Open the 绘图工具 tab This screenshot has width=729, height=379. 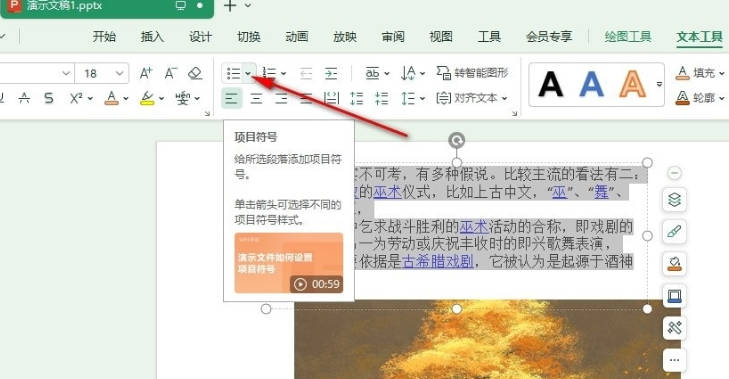pyautogui.click(x=628, y=36)
